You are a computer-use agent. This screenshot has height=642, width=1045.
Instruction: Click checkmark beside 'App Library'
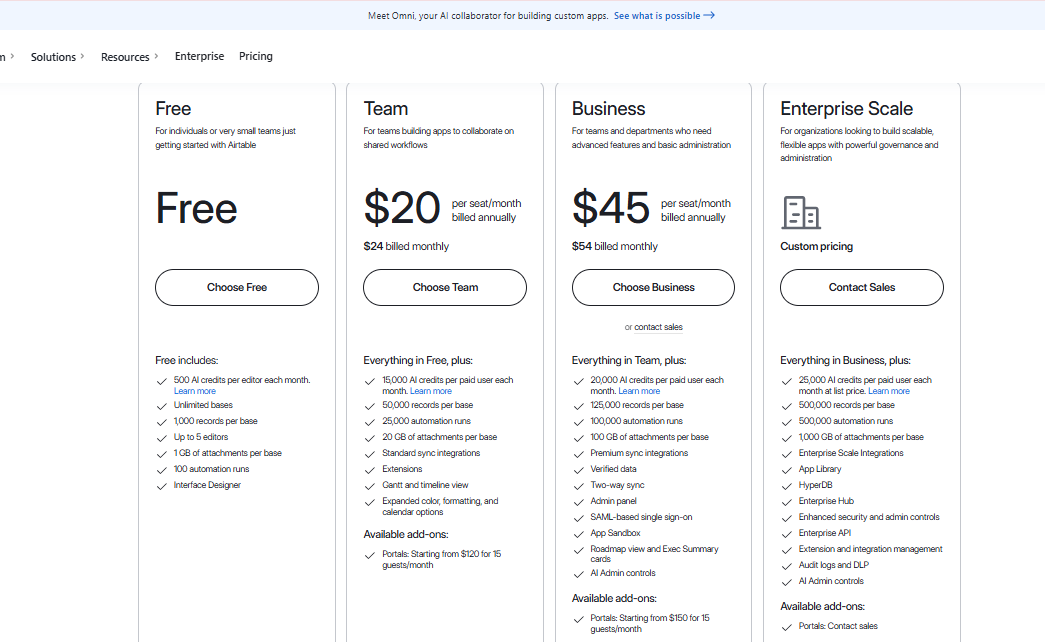[x=786, y=470]
